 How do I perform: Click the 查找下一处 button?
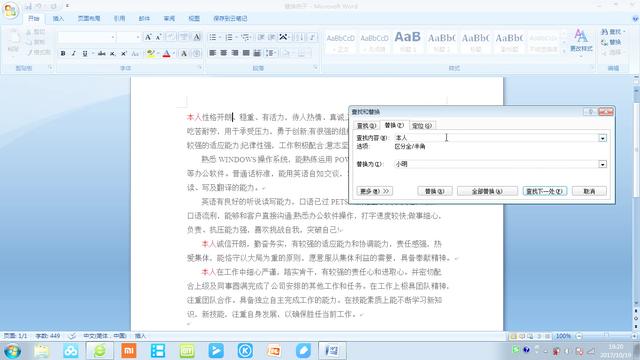coord(545,191)
